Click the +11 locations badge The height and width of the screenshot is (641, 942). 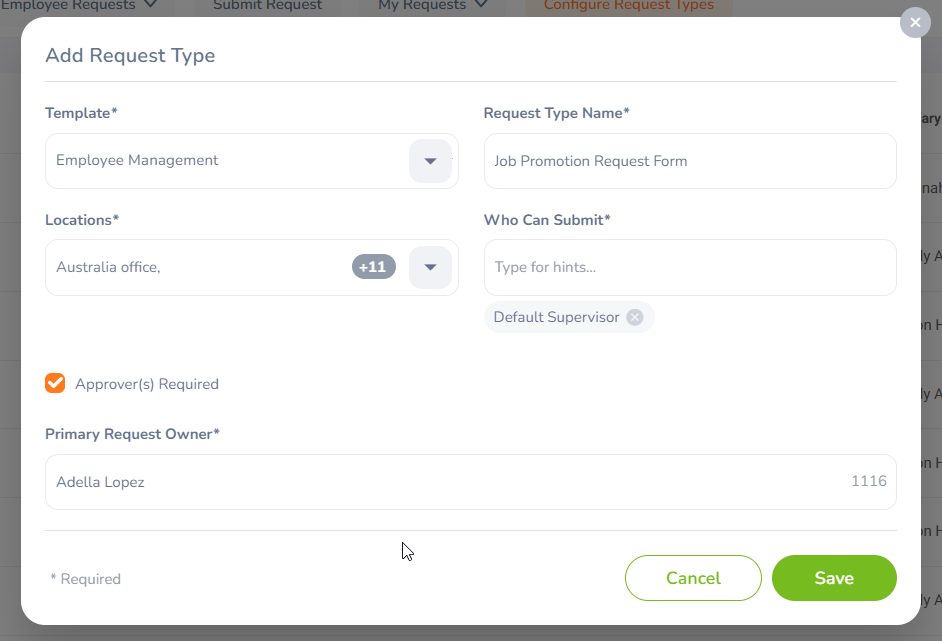click(373, 266)
